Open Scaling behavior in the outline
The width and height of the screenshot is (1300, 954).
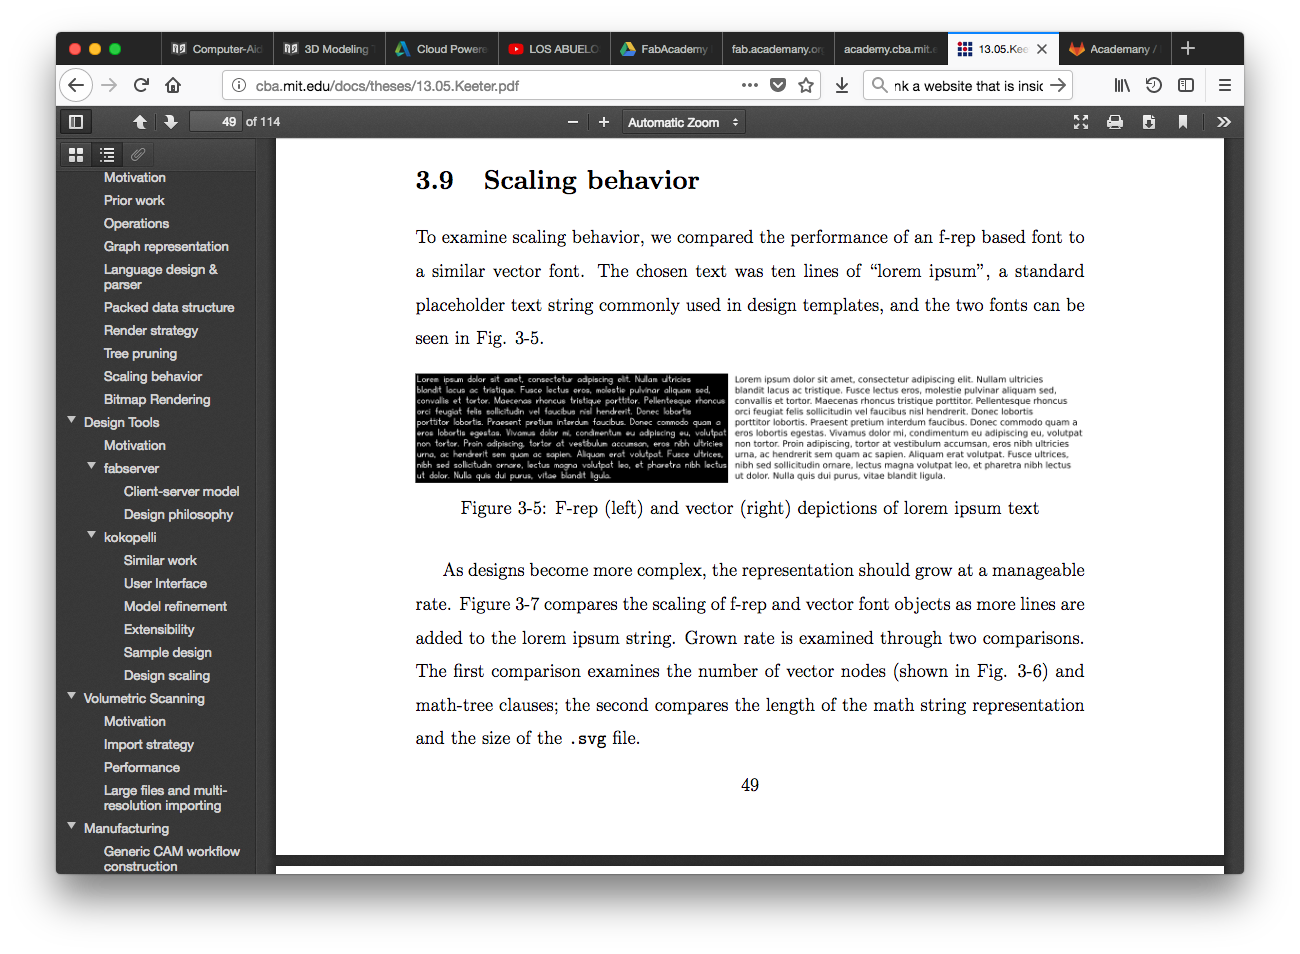pyautogui.click(x=153, y=376)
